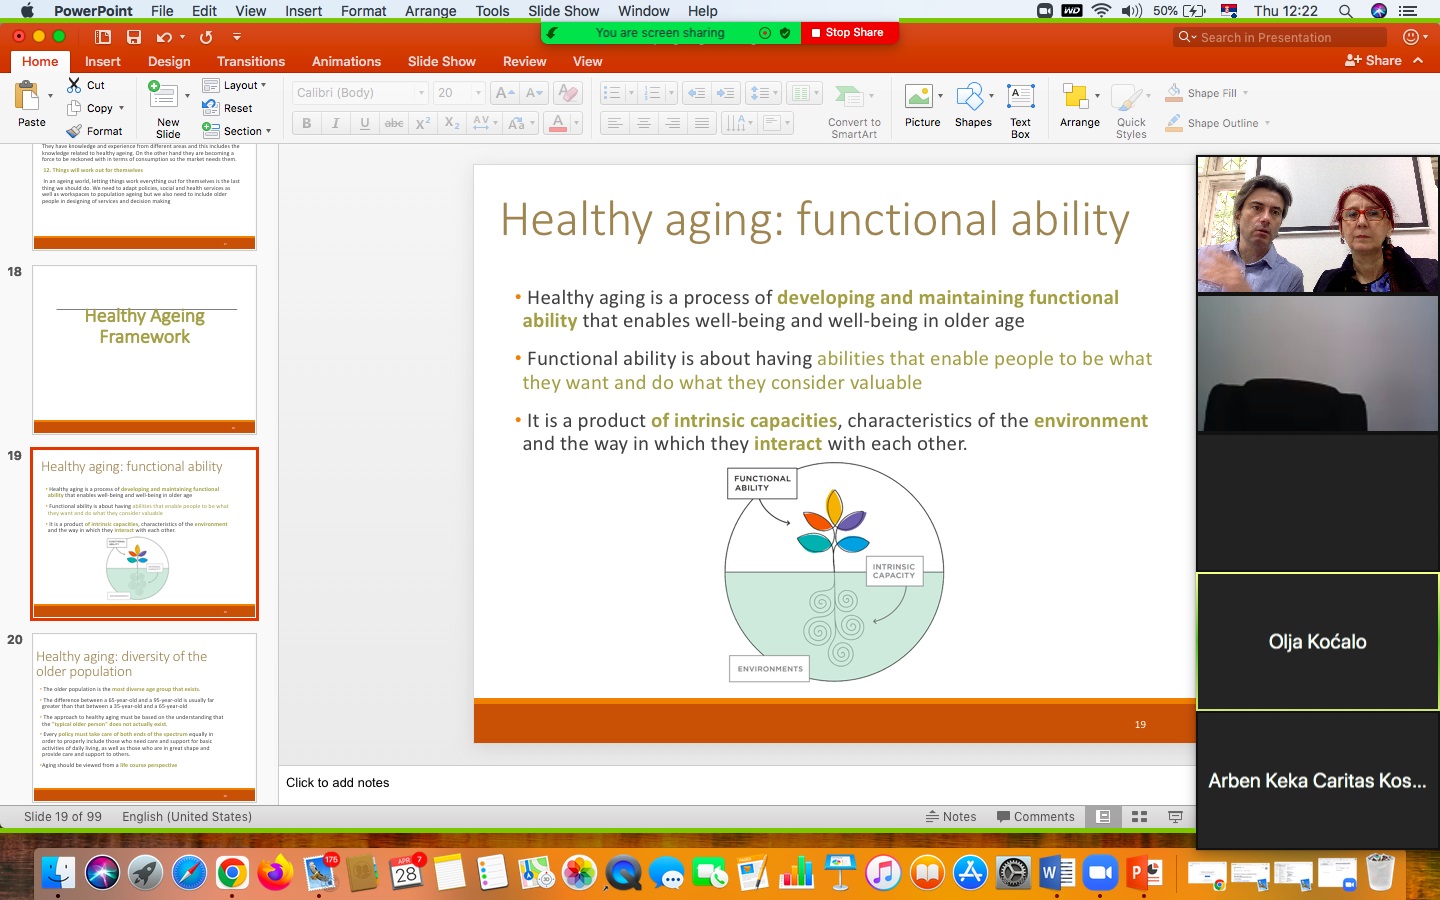
Task: Toggle Bold formatting
Action: (x=306, y=123)
